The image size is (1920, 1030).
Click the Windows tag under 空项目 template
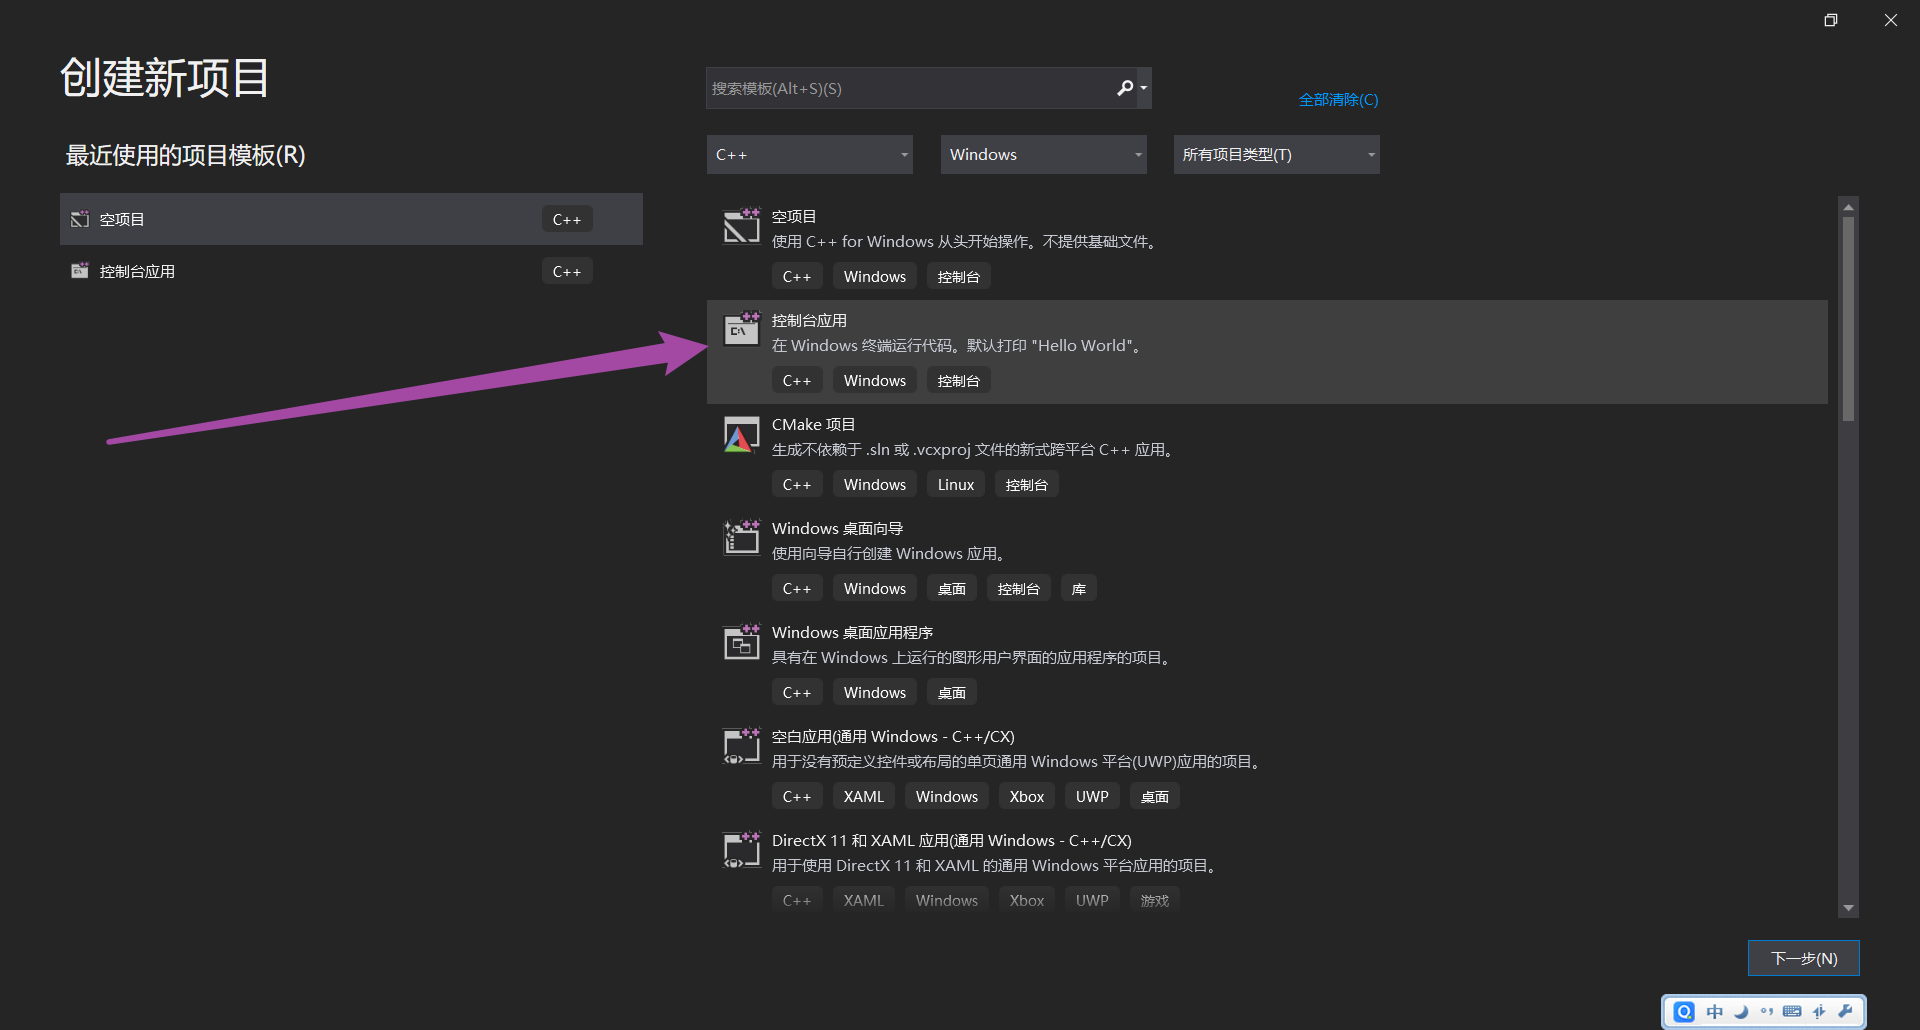coord(875,276)
